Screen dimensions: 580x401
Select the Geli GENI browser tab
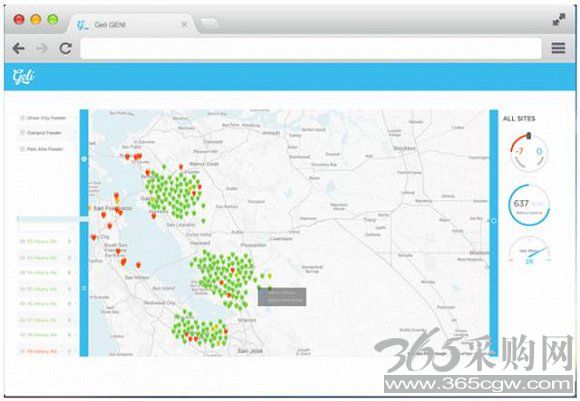131,24
